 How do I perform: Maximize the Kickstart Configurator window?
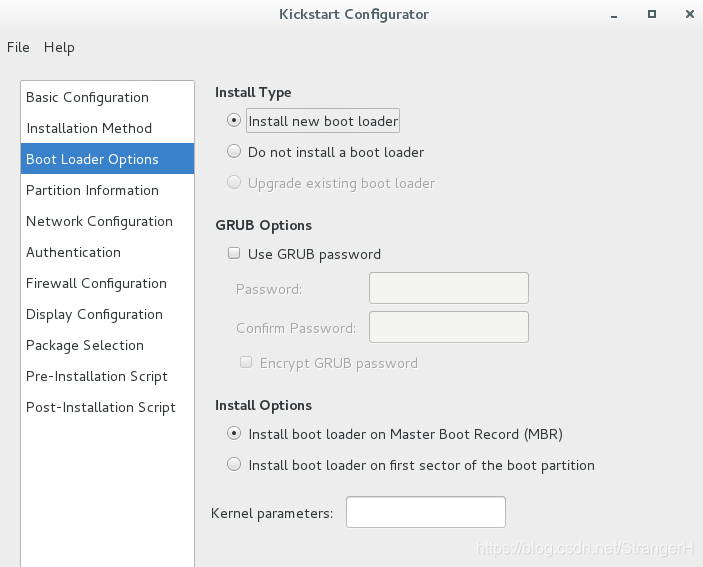pyautogui.click(x=652, y=14)
